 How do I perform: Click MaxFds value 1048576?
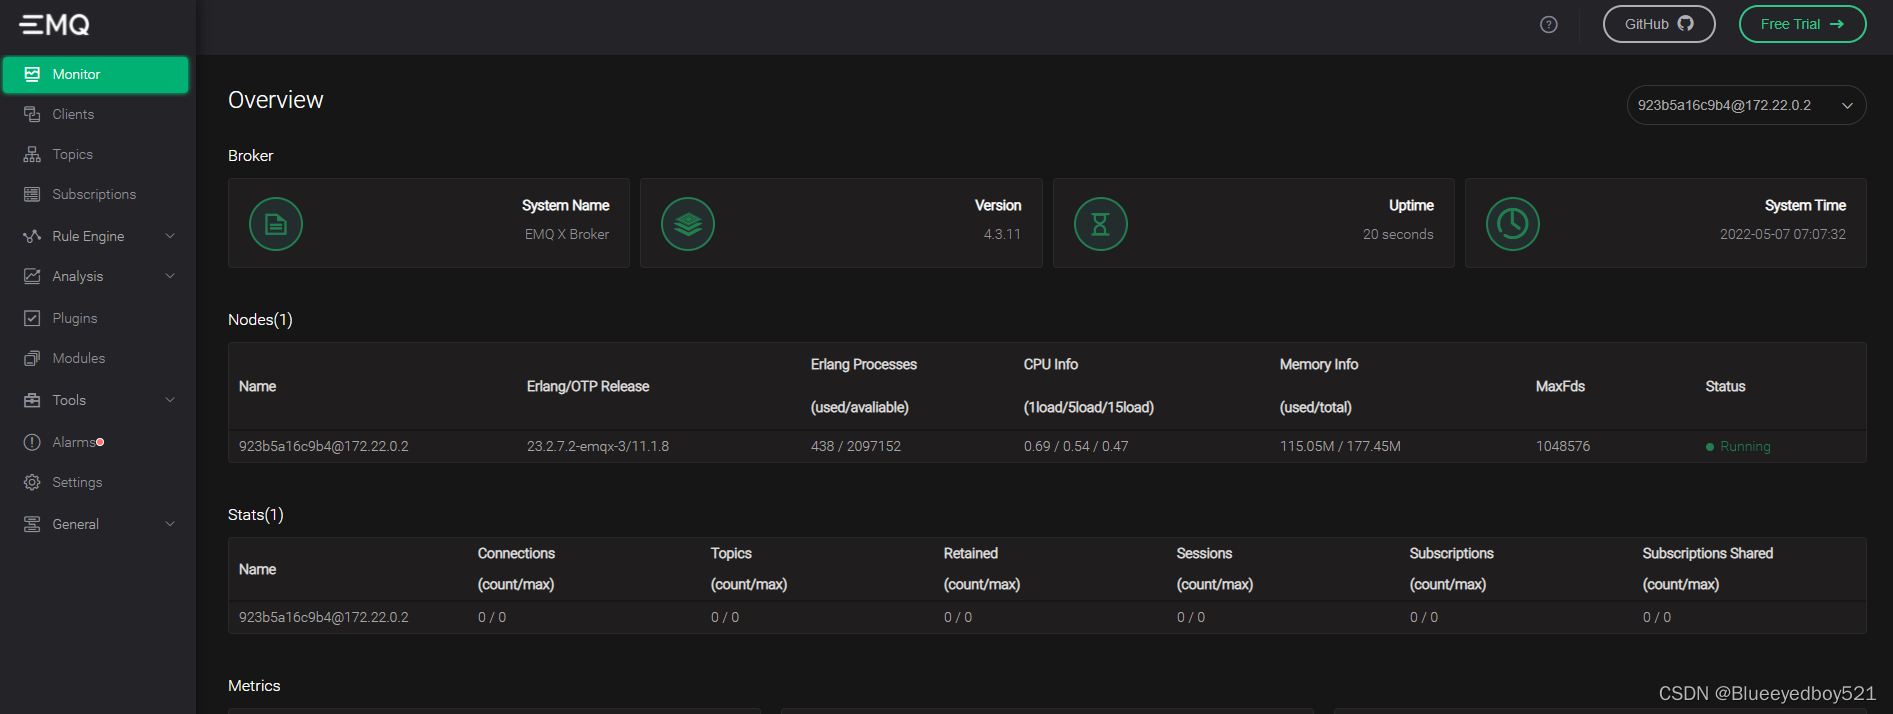pos(1563,446)
